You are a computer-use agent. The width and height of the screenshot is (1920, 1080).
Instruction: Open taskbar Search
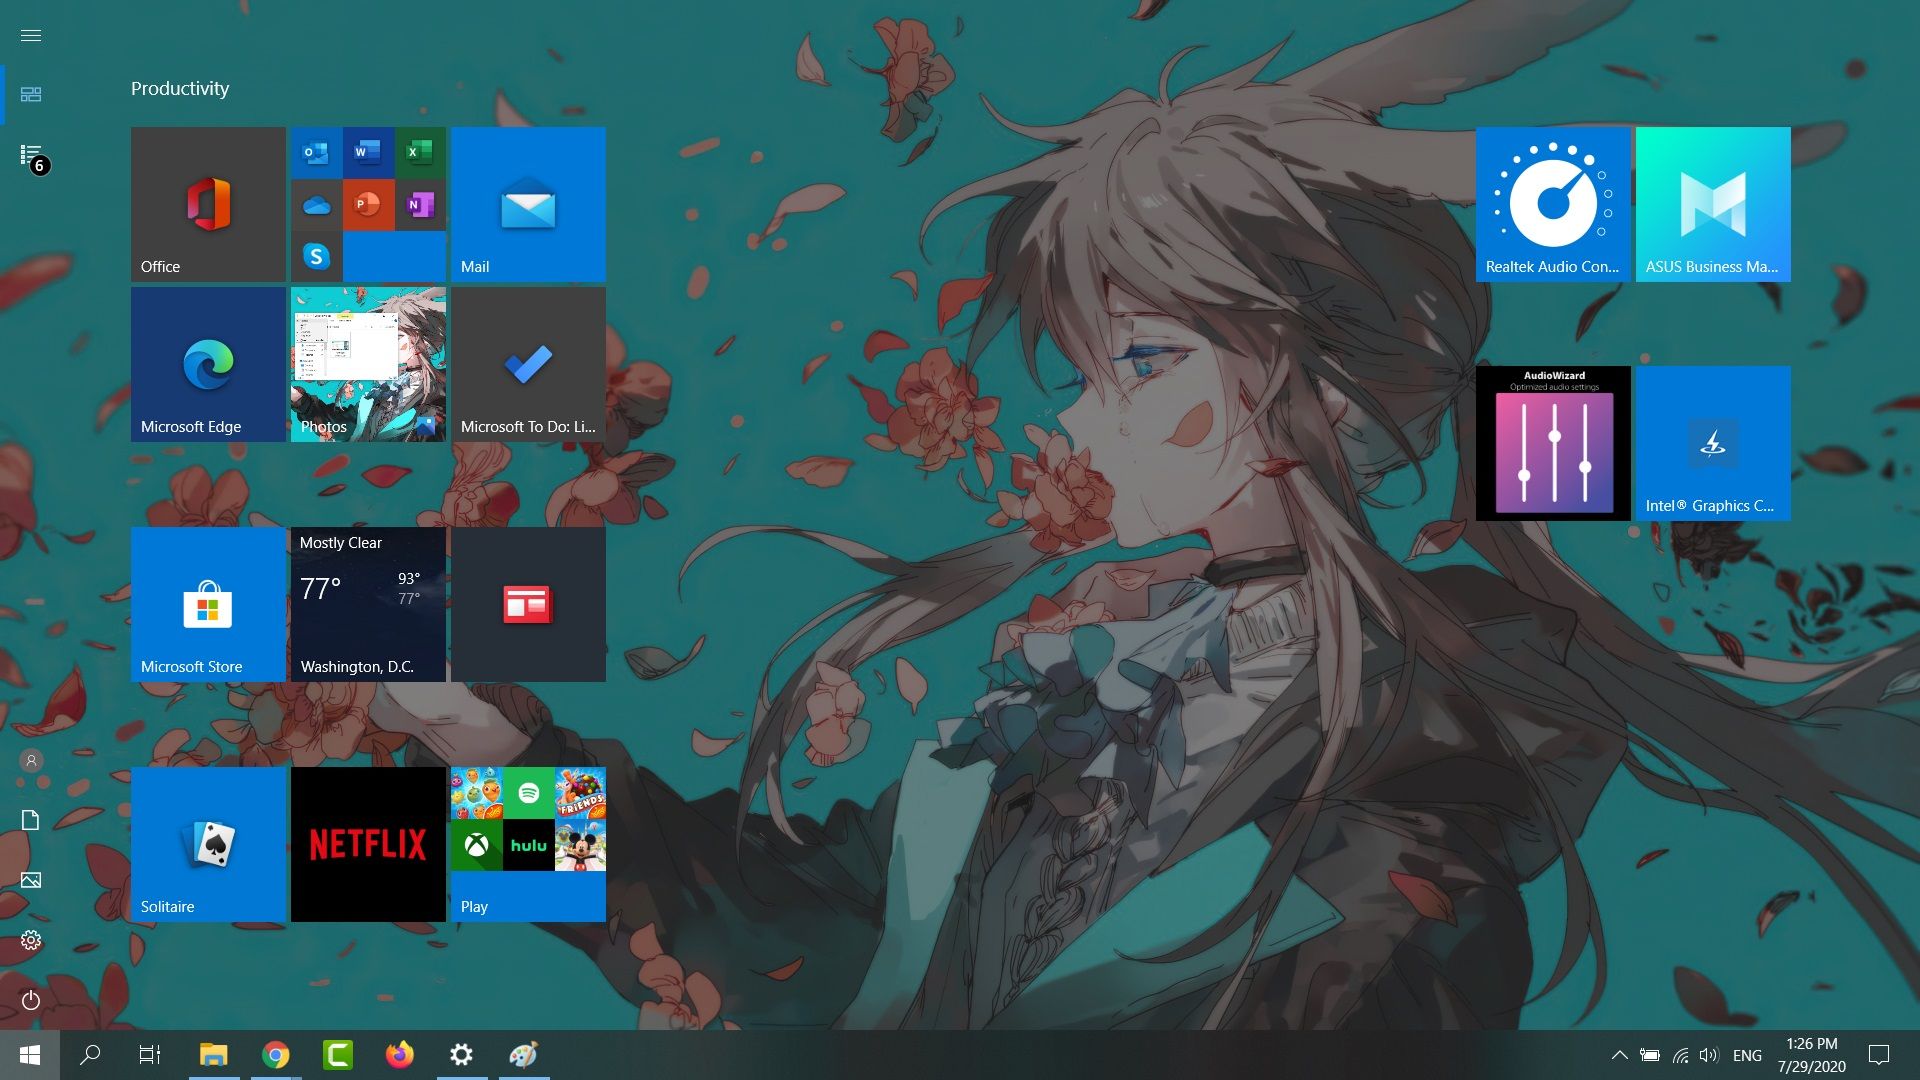click(x=90, y=1055)
